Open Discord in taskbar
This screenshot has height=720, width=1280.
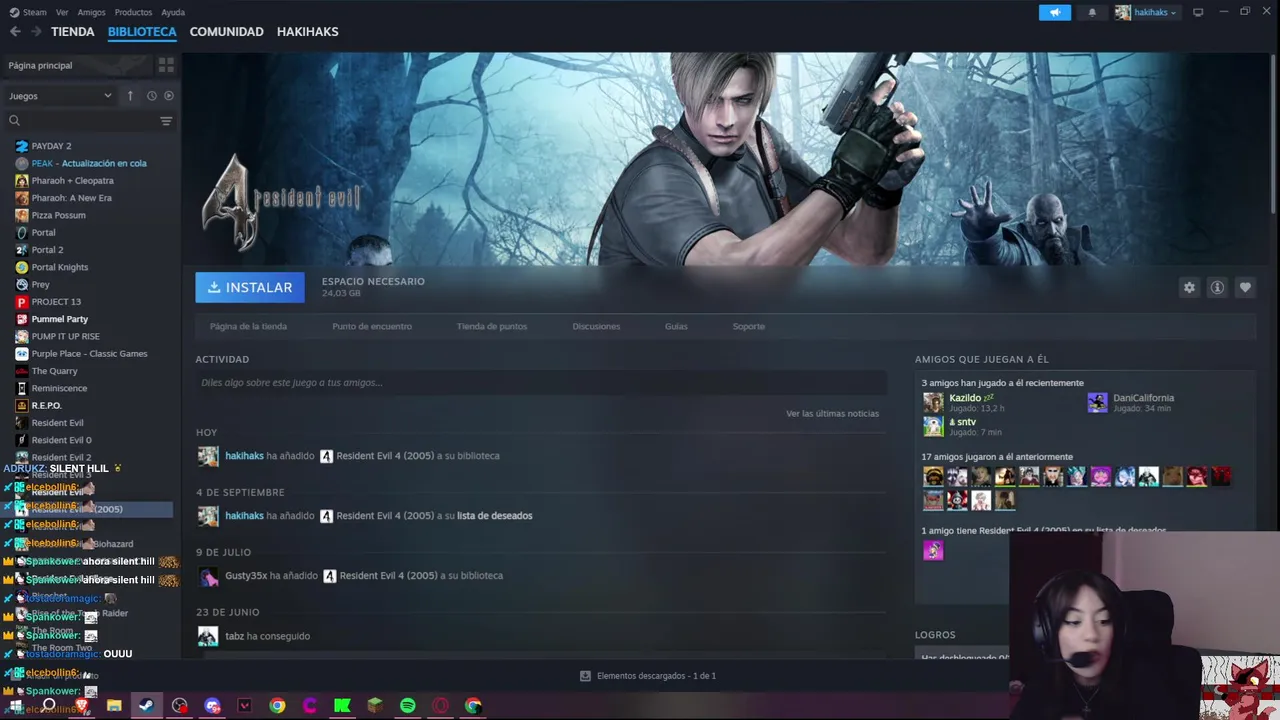tap(212, 706)
